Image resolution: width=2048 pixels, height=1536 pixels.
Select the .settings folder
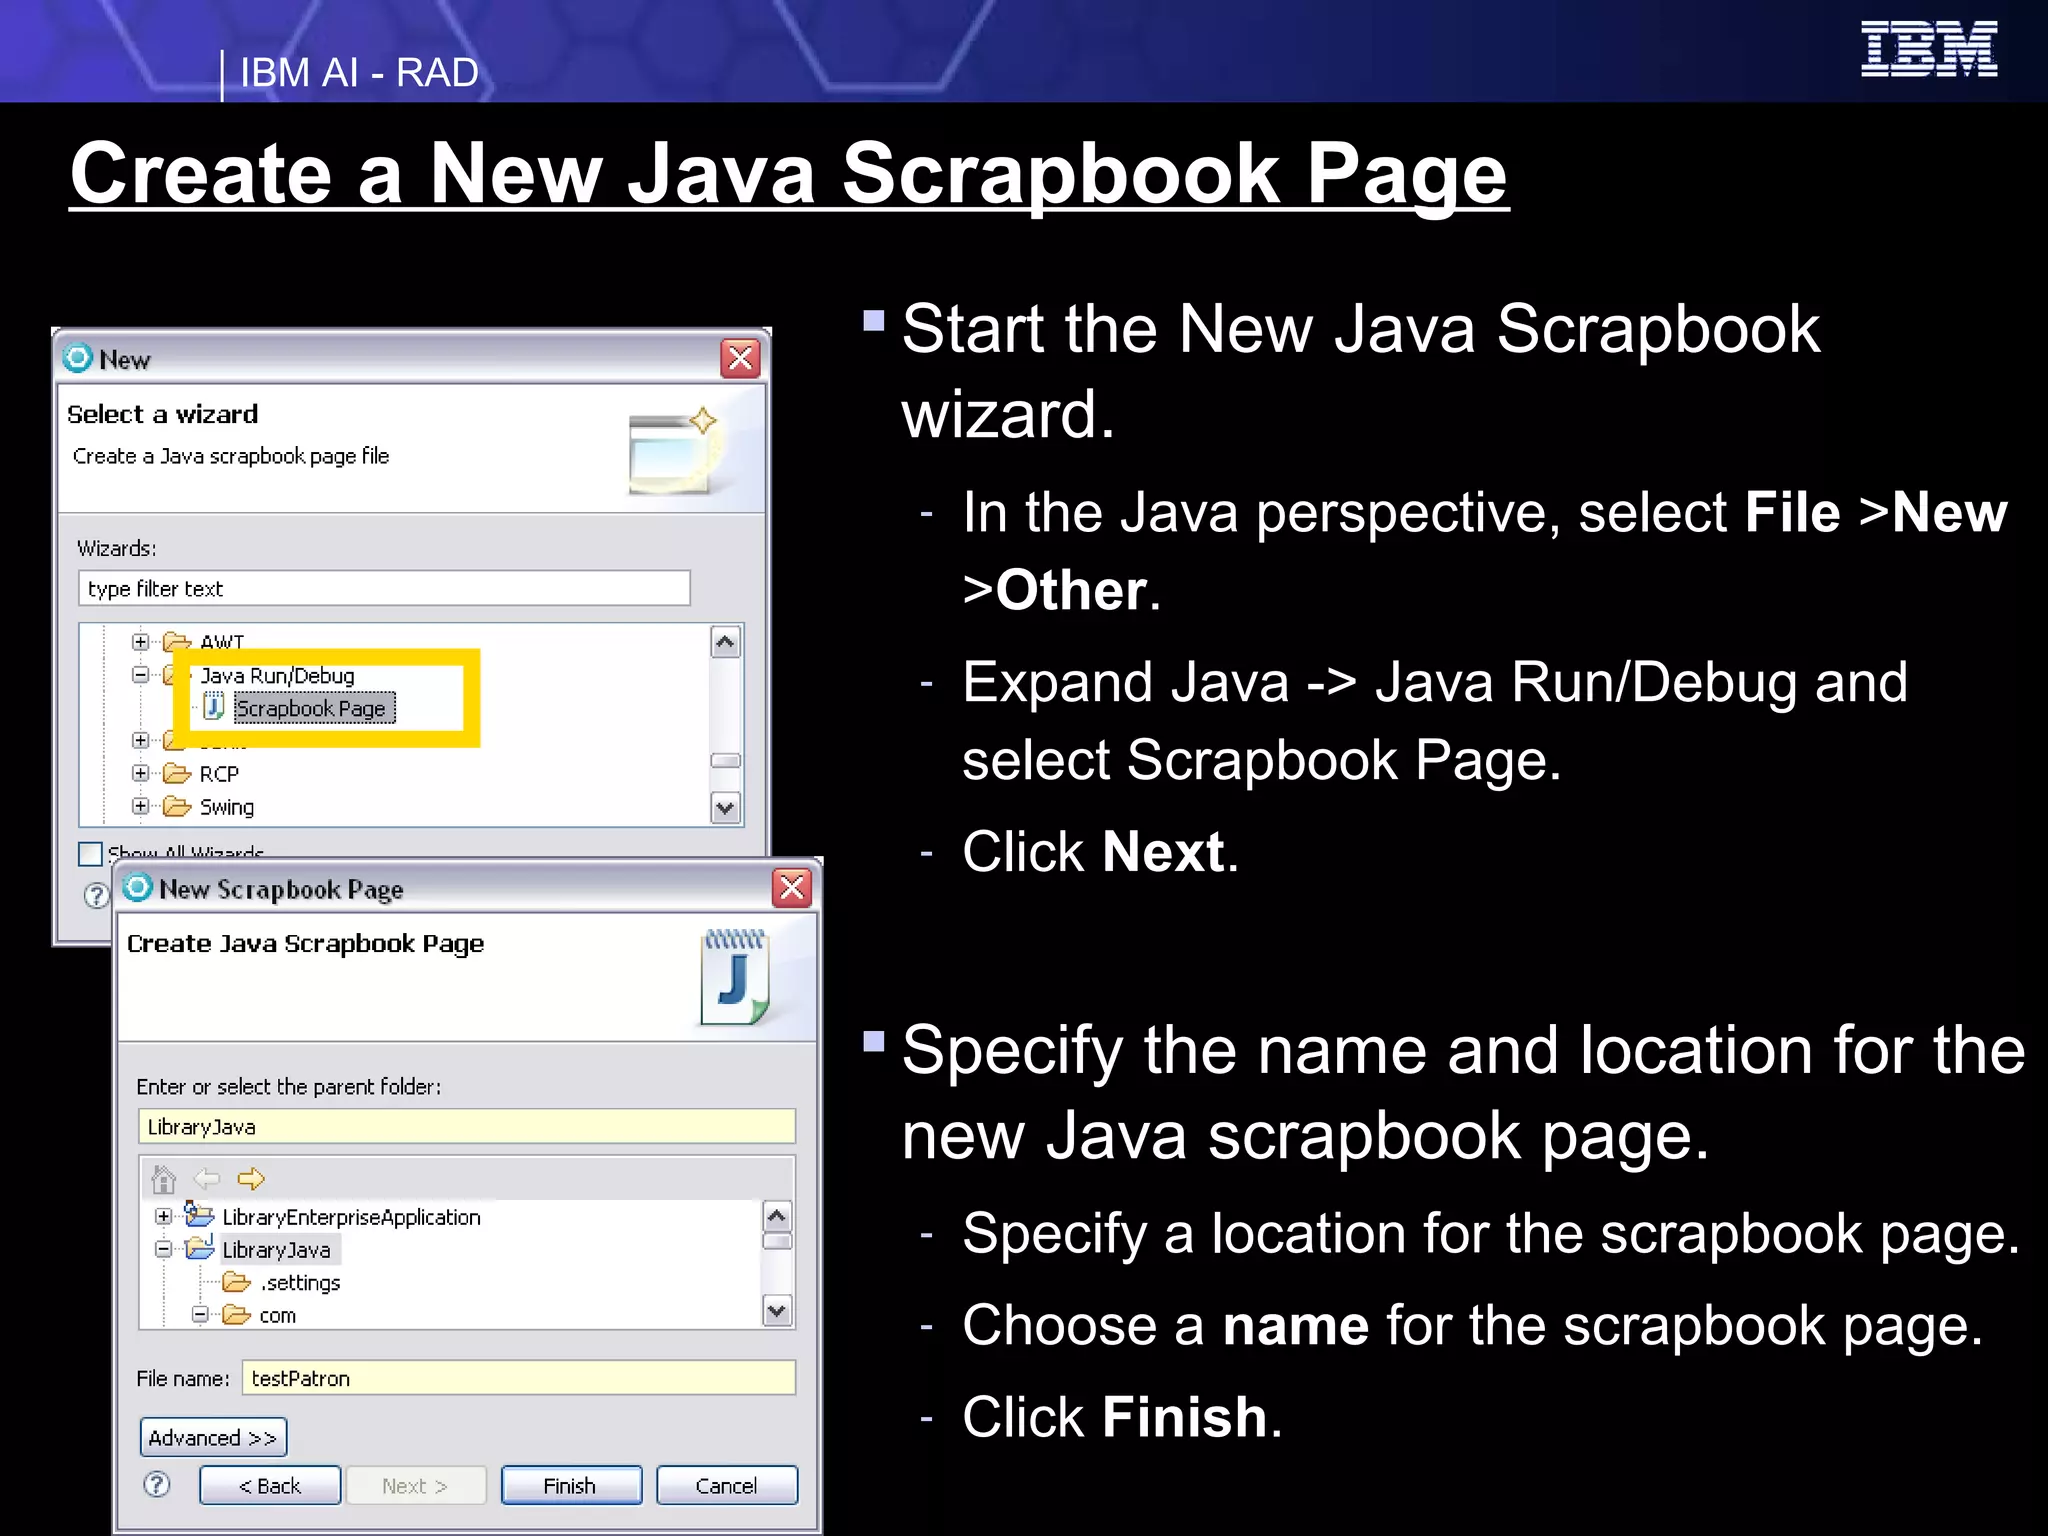[x=300, y=1282]
